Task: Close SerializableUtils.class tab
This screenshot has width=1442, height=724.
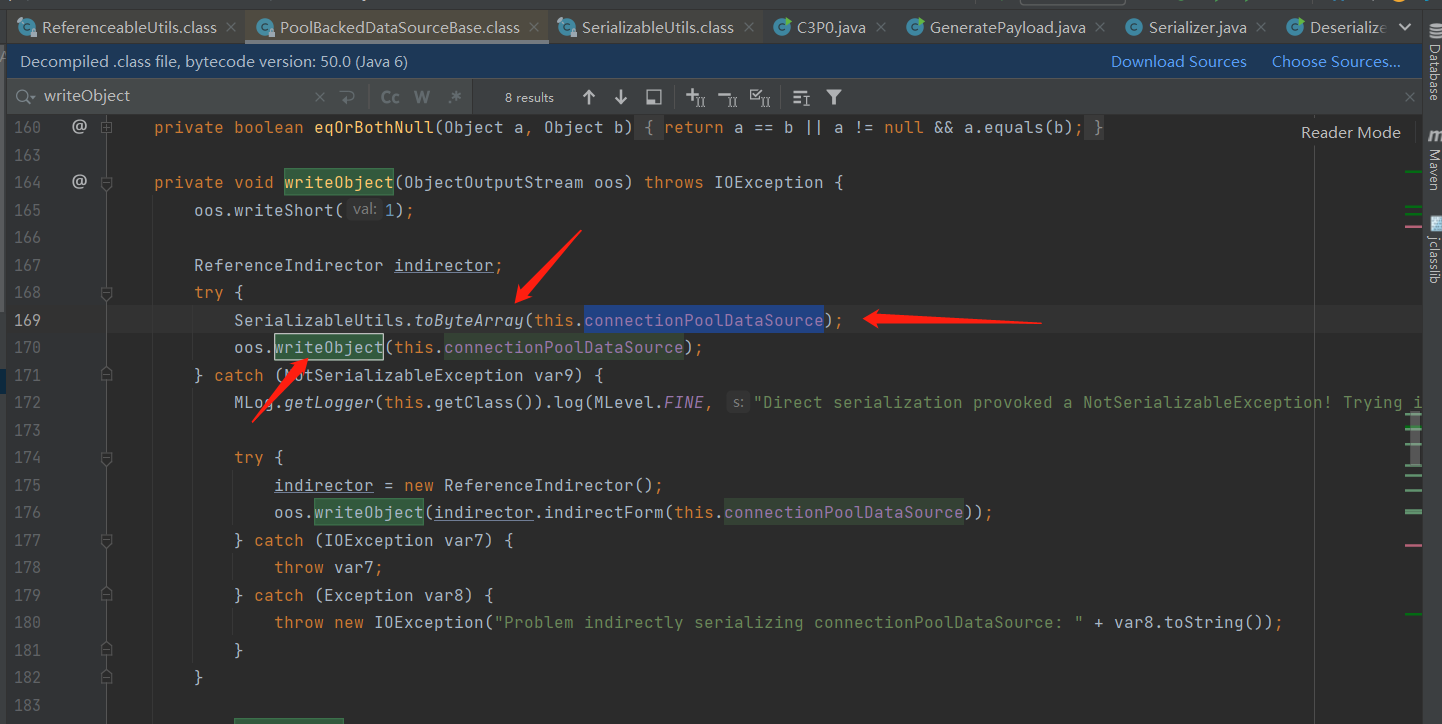Action: (x=748, y=27)
